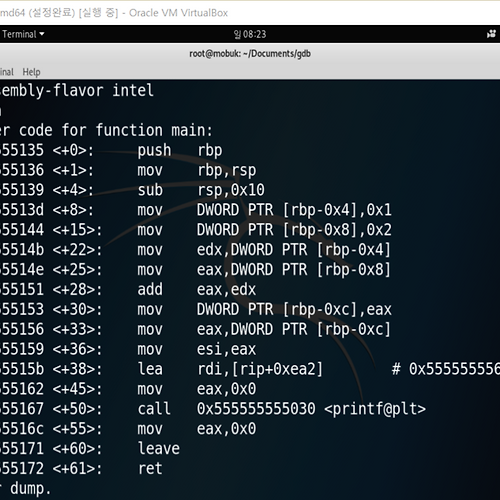Click the mov esi,eax line

[x=128, y=349]
